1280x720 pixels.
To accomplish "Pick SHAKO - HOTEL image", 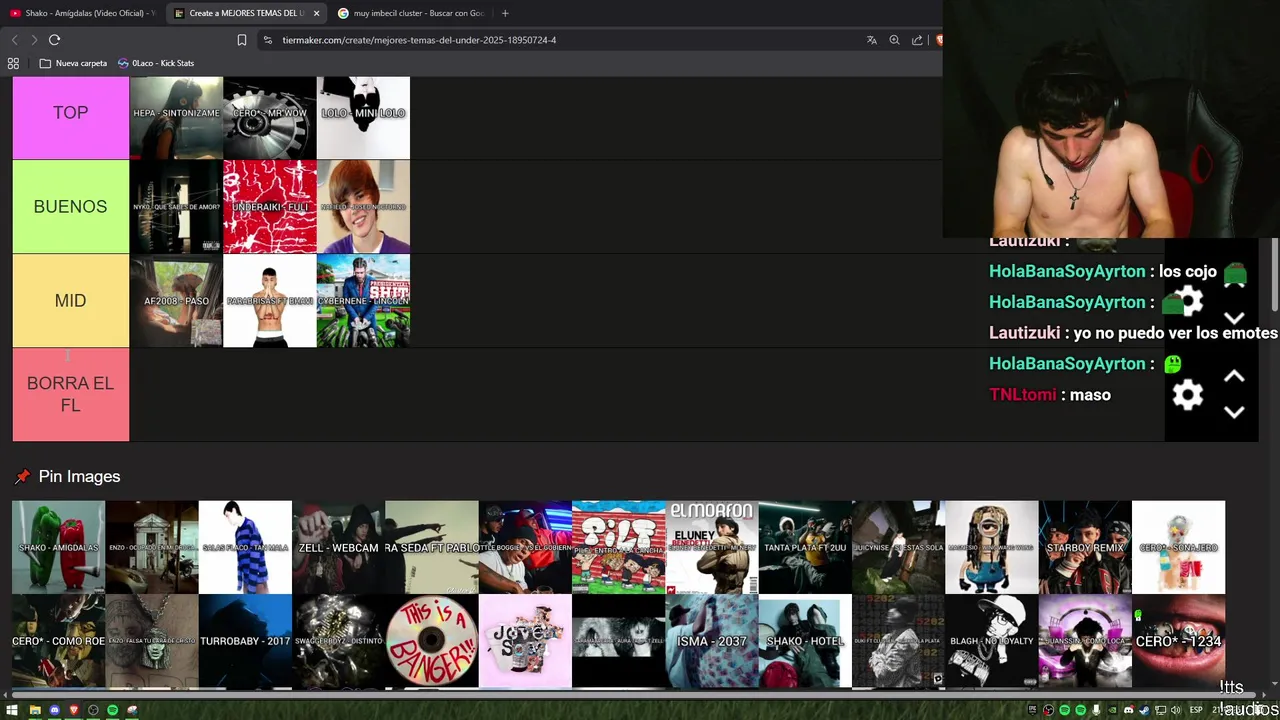I will (x=805, y=641).
